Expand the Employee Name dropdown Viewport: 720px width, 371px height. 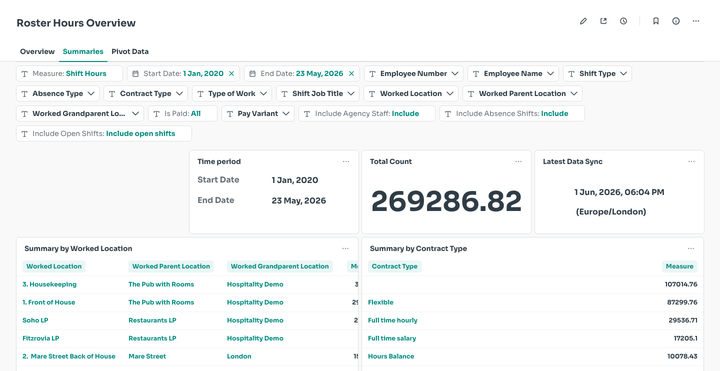coord(513,73)
